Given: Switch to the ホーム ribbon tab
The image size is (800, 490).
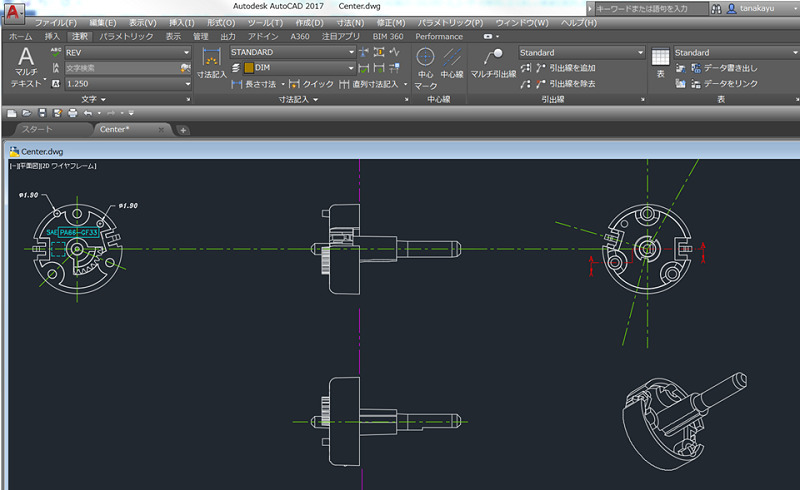Looking at the screenshot, I should click(x=21, y=37).
